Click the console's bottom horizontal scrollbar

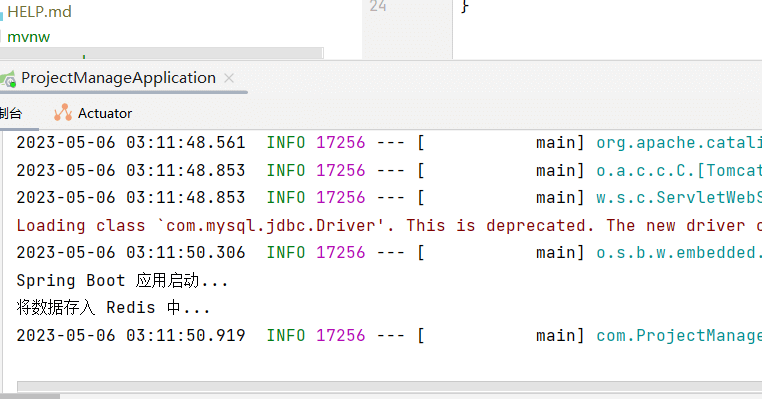tap(389, 387)
